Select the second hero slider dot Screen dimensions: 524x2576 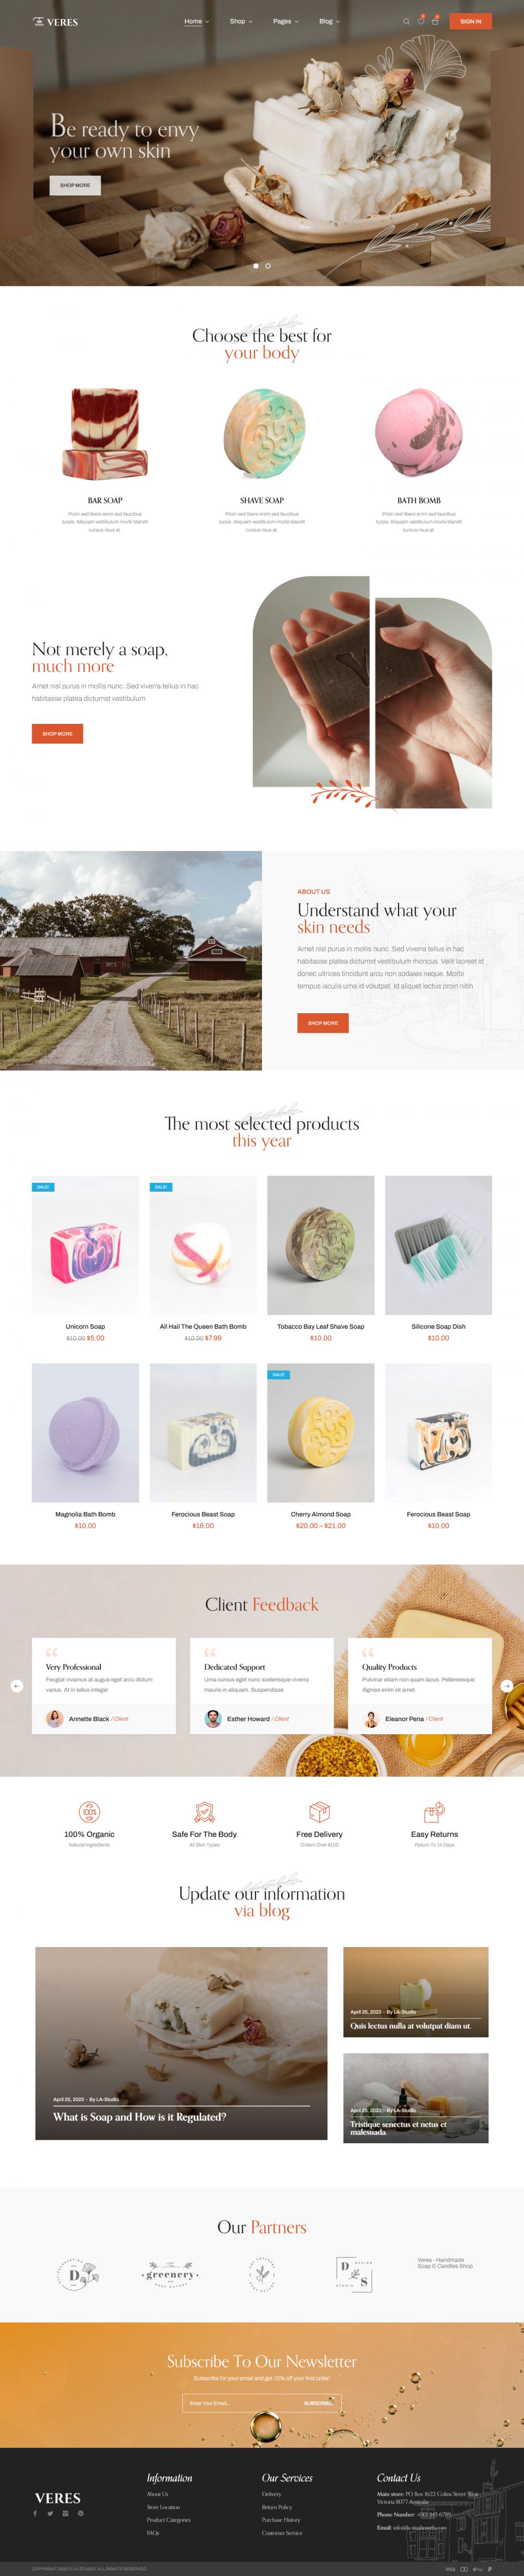point(268,266)
